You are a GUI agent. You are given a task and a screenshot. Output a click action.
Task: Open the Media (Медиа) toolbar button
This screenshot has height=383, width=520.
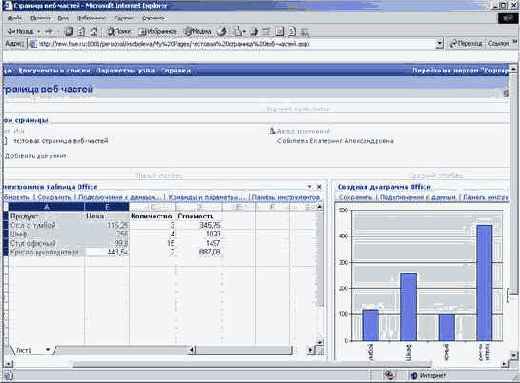(x=198, y=31)
